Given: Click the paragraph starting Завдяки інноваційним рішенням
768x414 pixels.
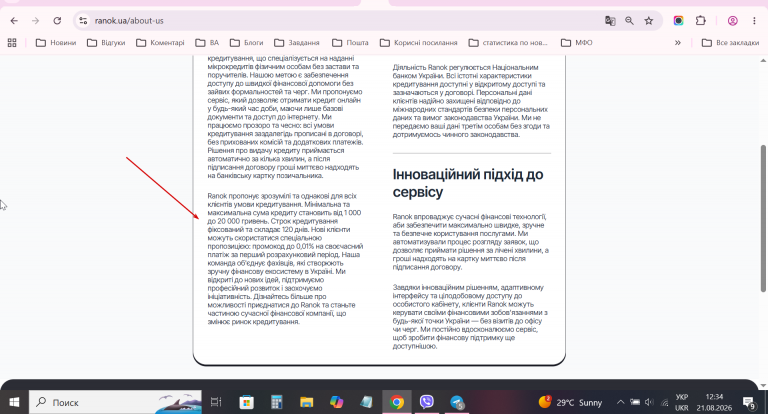Looking at the screenshot, I should pos(470,317).
